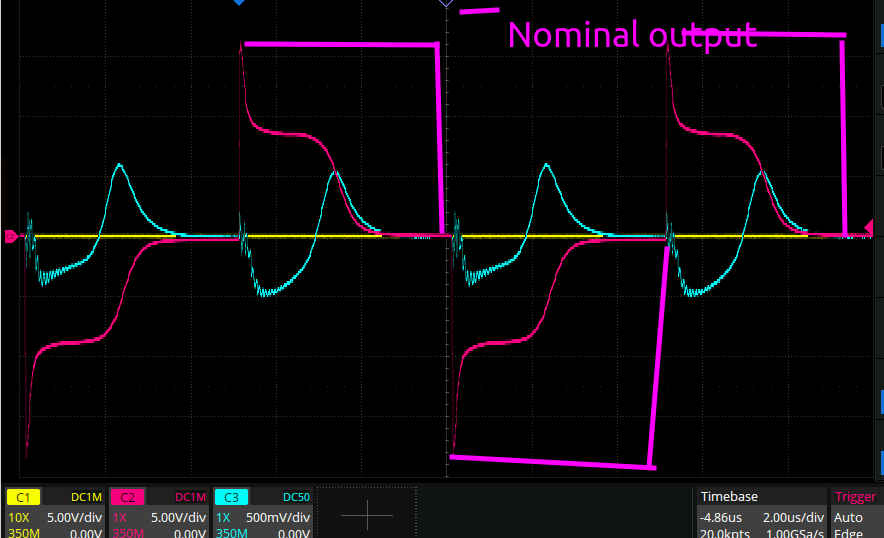Click the 2.00us/div timebase value

point(791,518)
